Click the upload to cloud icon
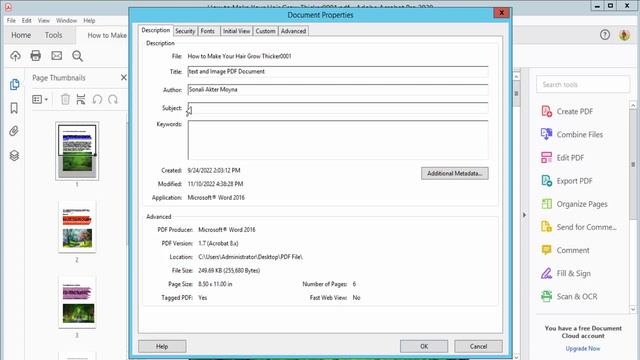Screen dimensions: 640x360 (x=16, y=56)
